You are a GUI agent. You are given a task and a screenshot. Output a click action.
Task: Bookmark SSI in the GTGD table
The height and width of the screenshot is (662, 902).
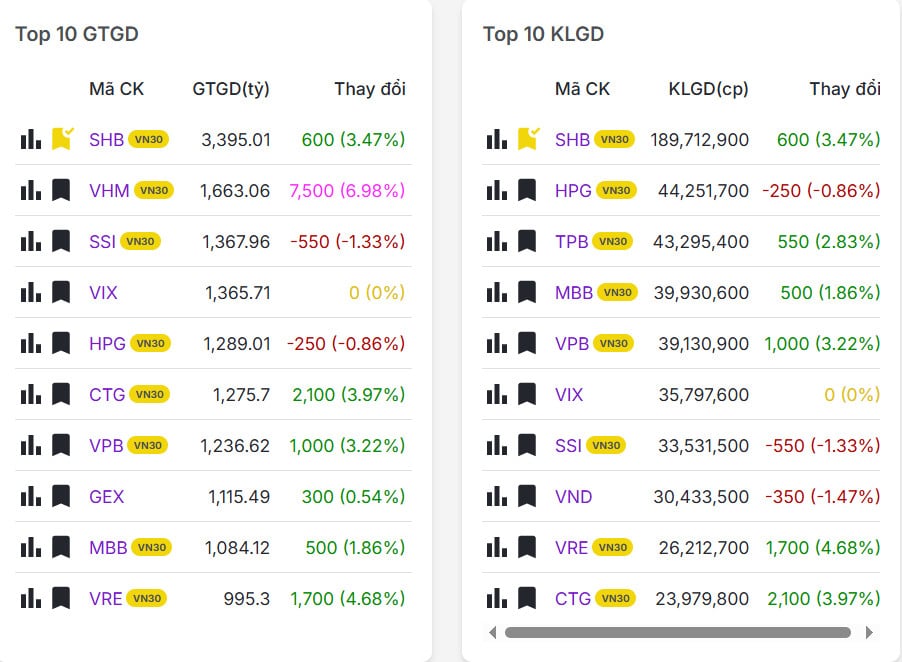coord(61,242)
